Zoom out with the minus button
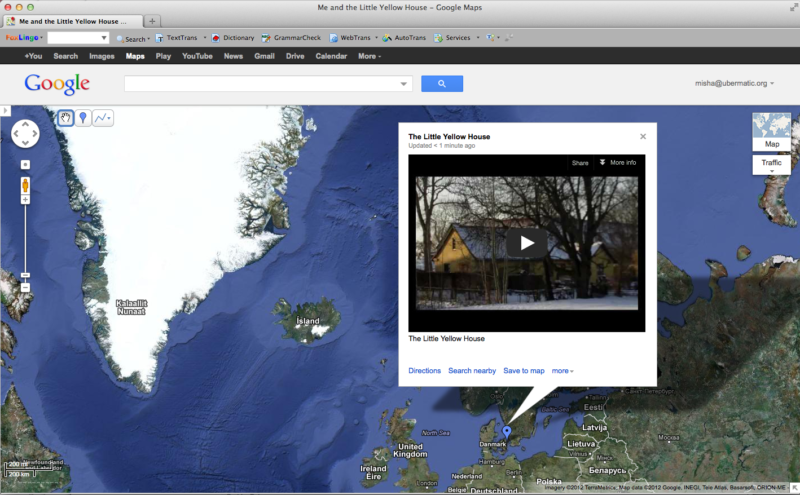 25,287
